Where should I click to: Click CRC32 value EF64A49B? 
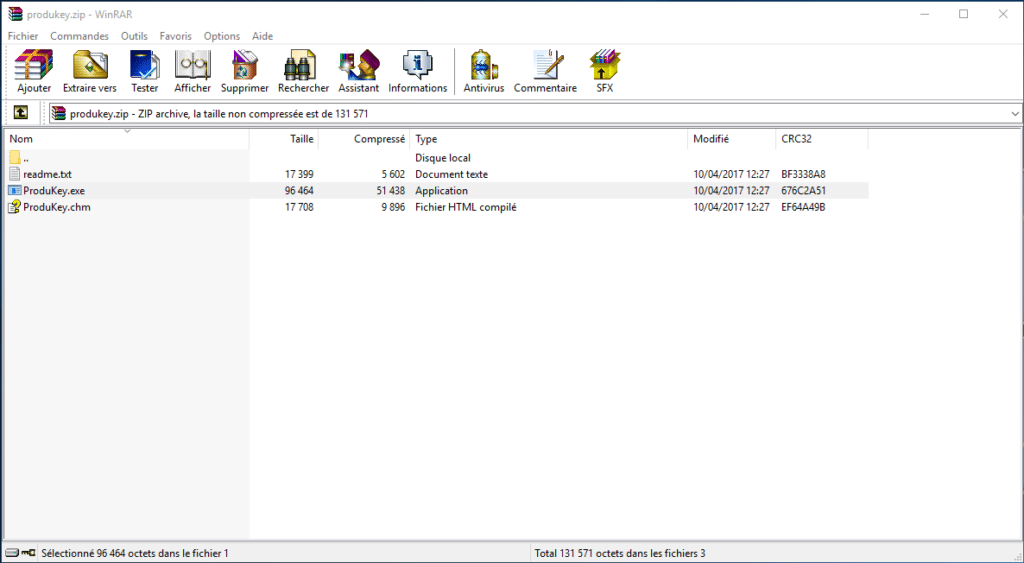click(x=803, y=207)
